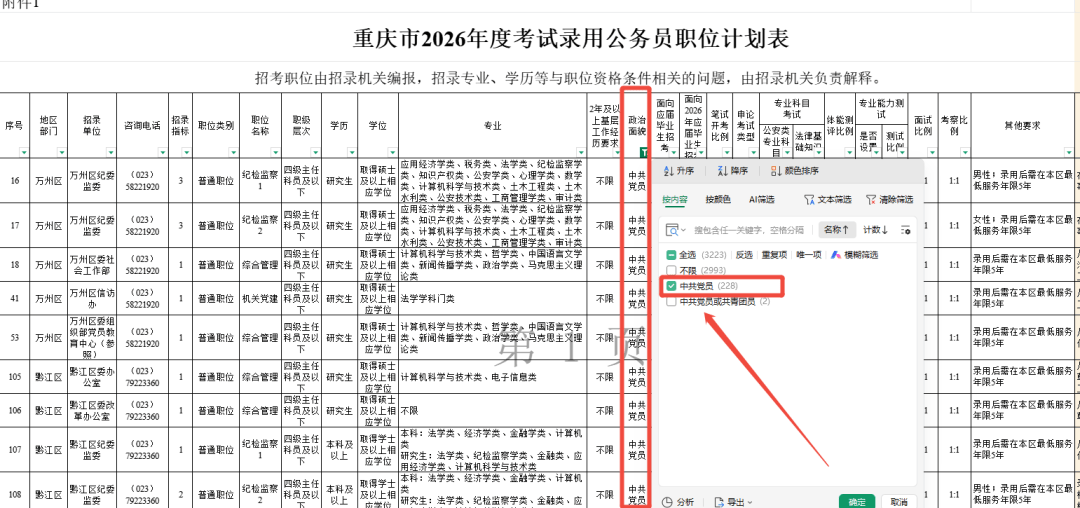Click the 分析 analysis icon
Image resolution: width=1080 pixels, height=508 pixels.
click(679, 502)
